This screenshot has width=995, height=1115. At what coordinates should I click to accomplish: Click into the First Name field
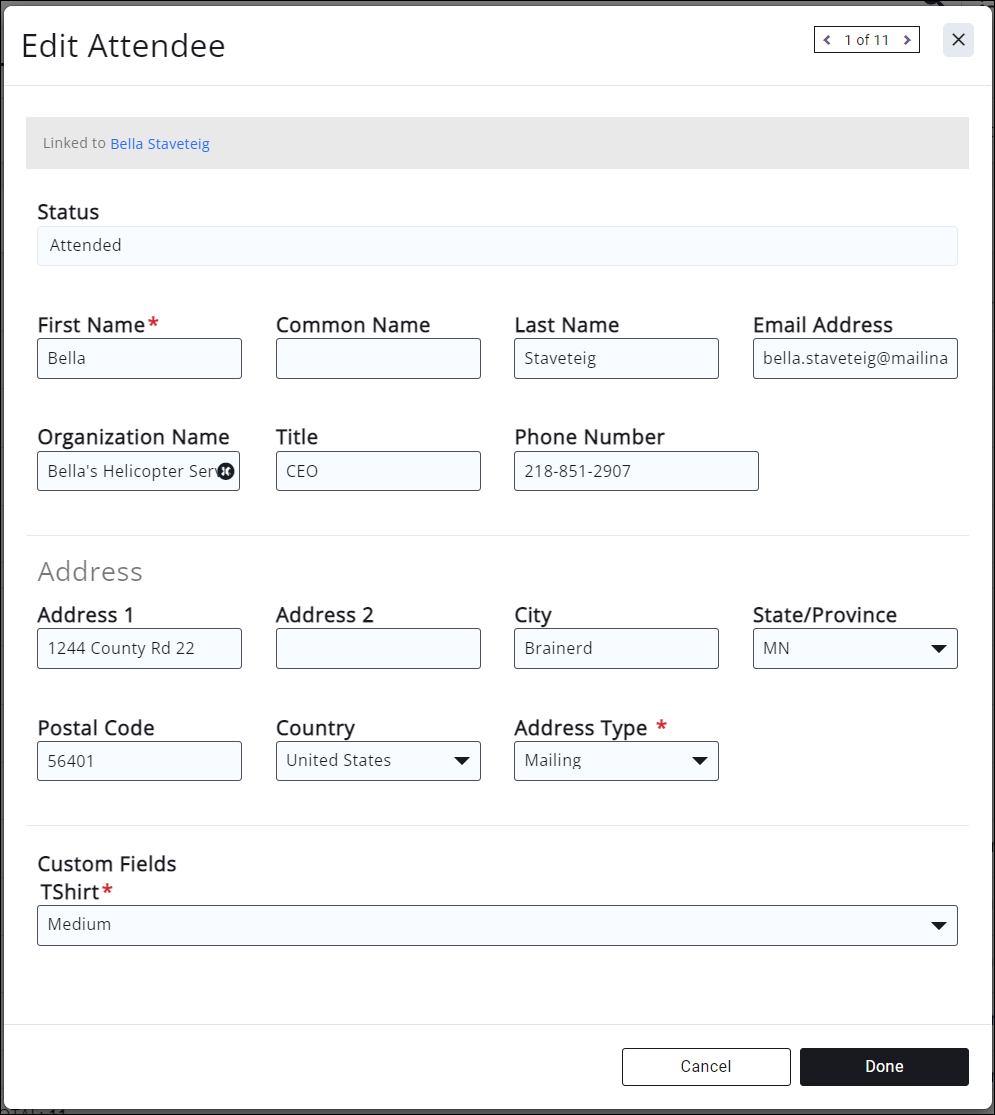pyautogui.click(x=139, y=358)
